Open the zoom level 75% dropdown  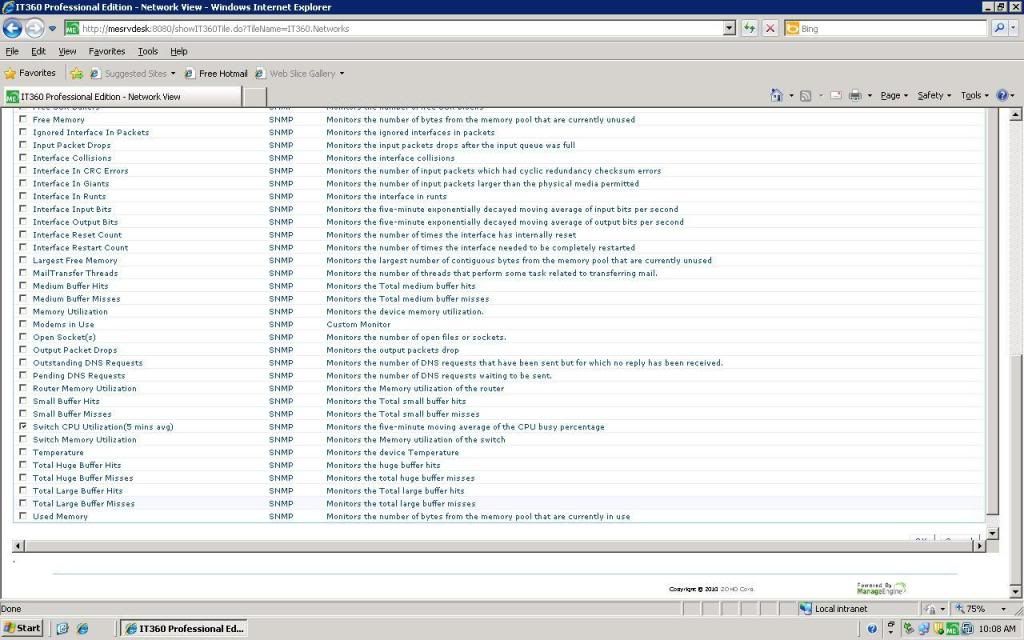(x=1004, y=609)
